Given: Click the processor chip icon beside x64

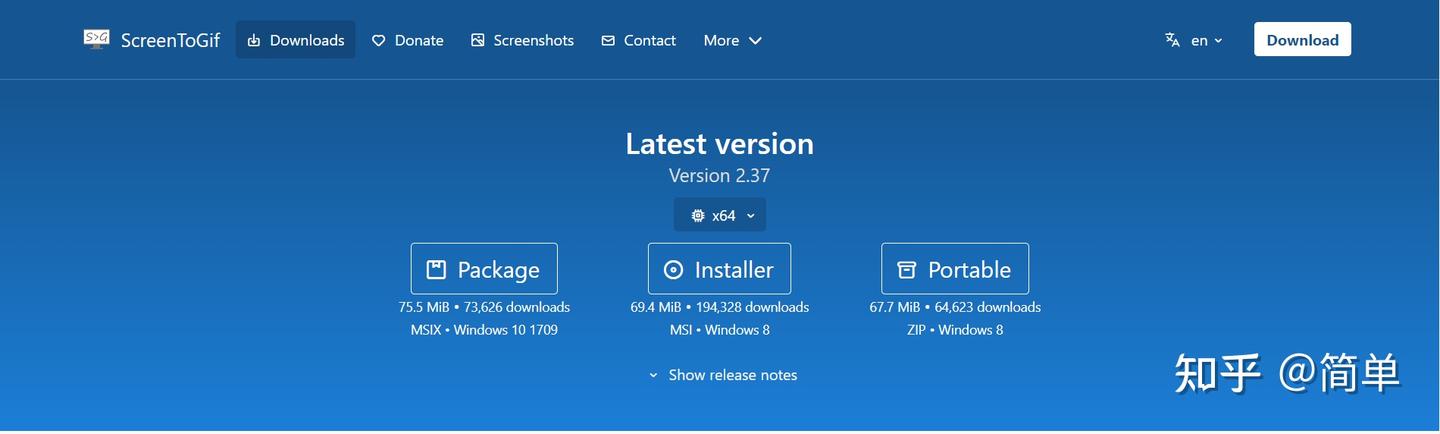Looking at the screenshot, I should (698, 215).
